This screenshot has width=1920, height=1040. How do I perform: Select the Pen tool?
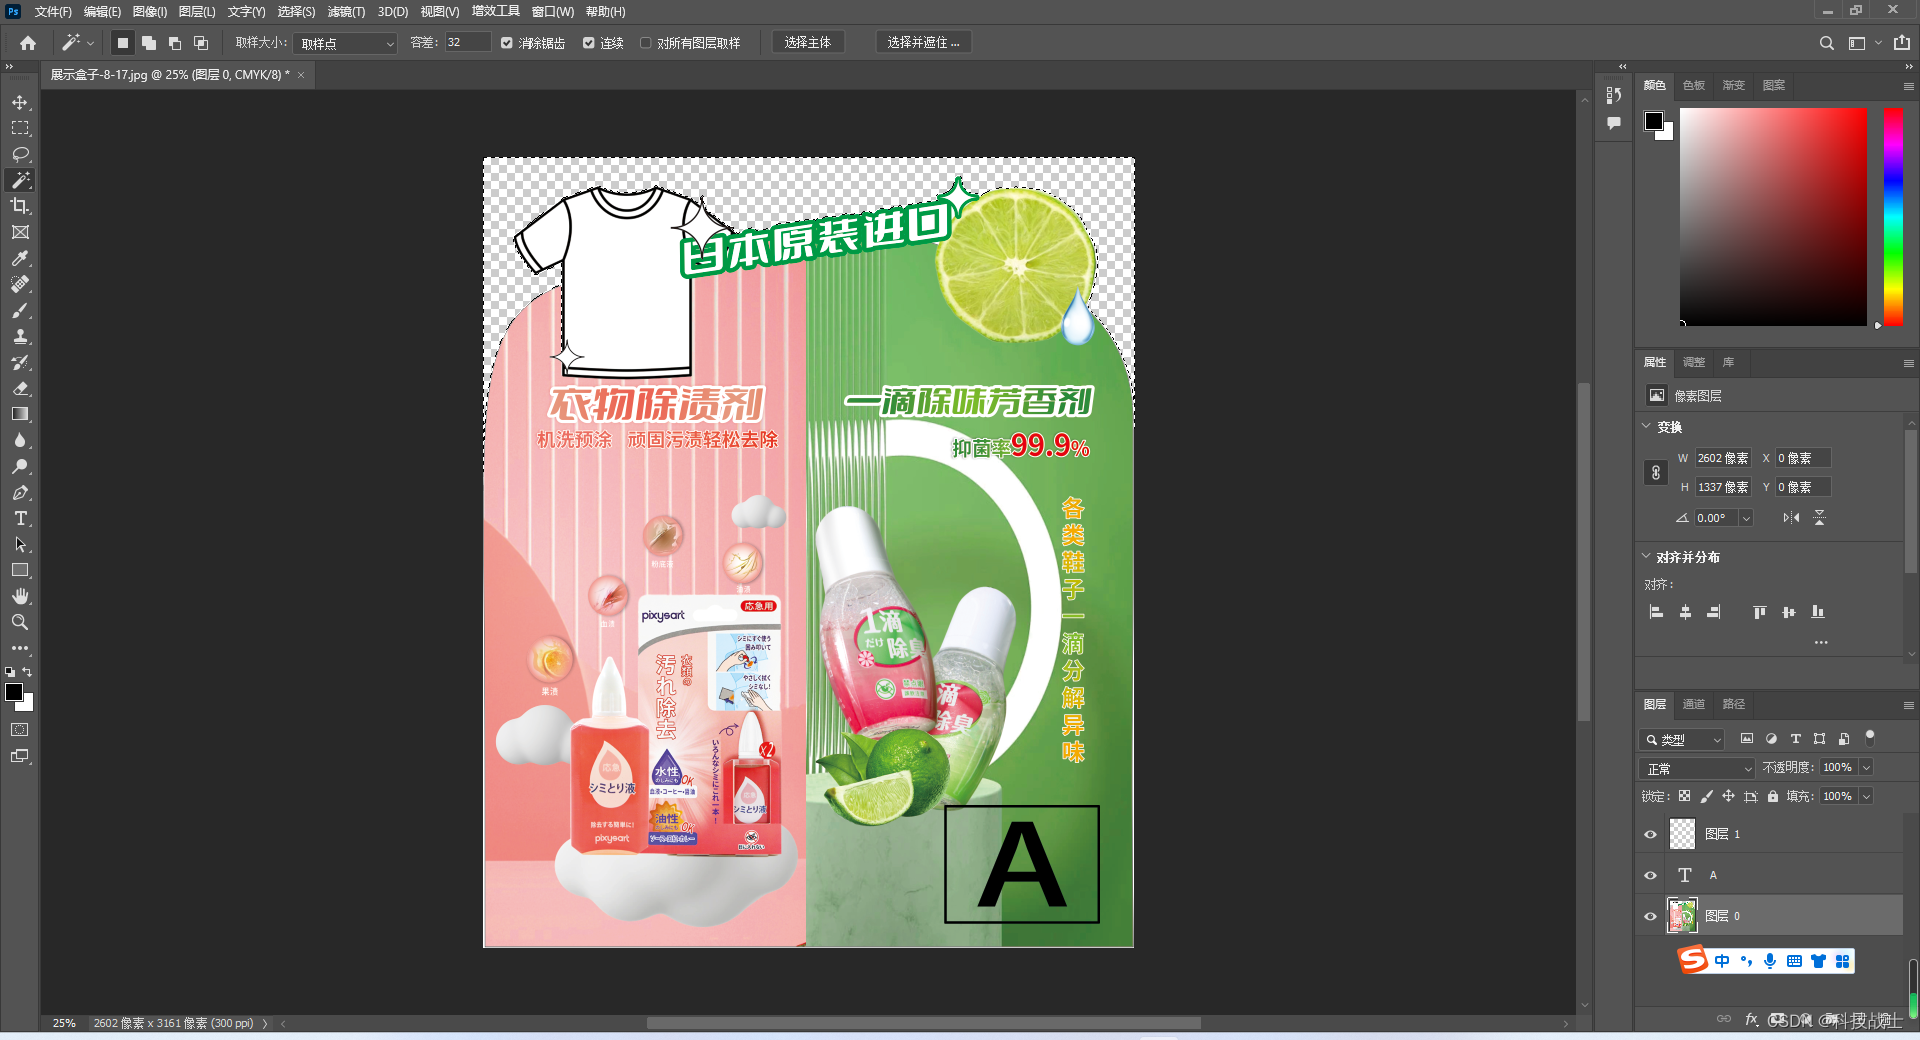click(x=20, y=492)
